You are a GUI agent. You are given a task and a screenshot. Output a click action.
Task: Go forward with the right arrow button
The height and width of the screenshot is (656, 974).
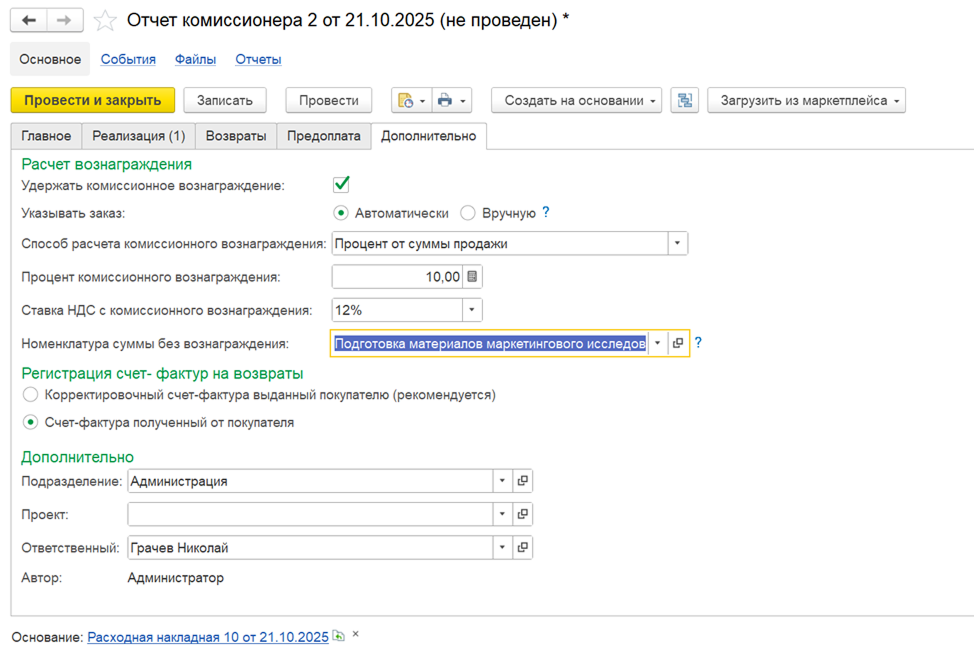coord(65,20)
